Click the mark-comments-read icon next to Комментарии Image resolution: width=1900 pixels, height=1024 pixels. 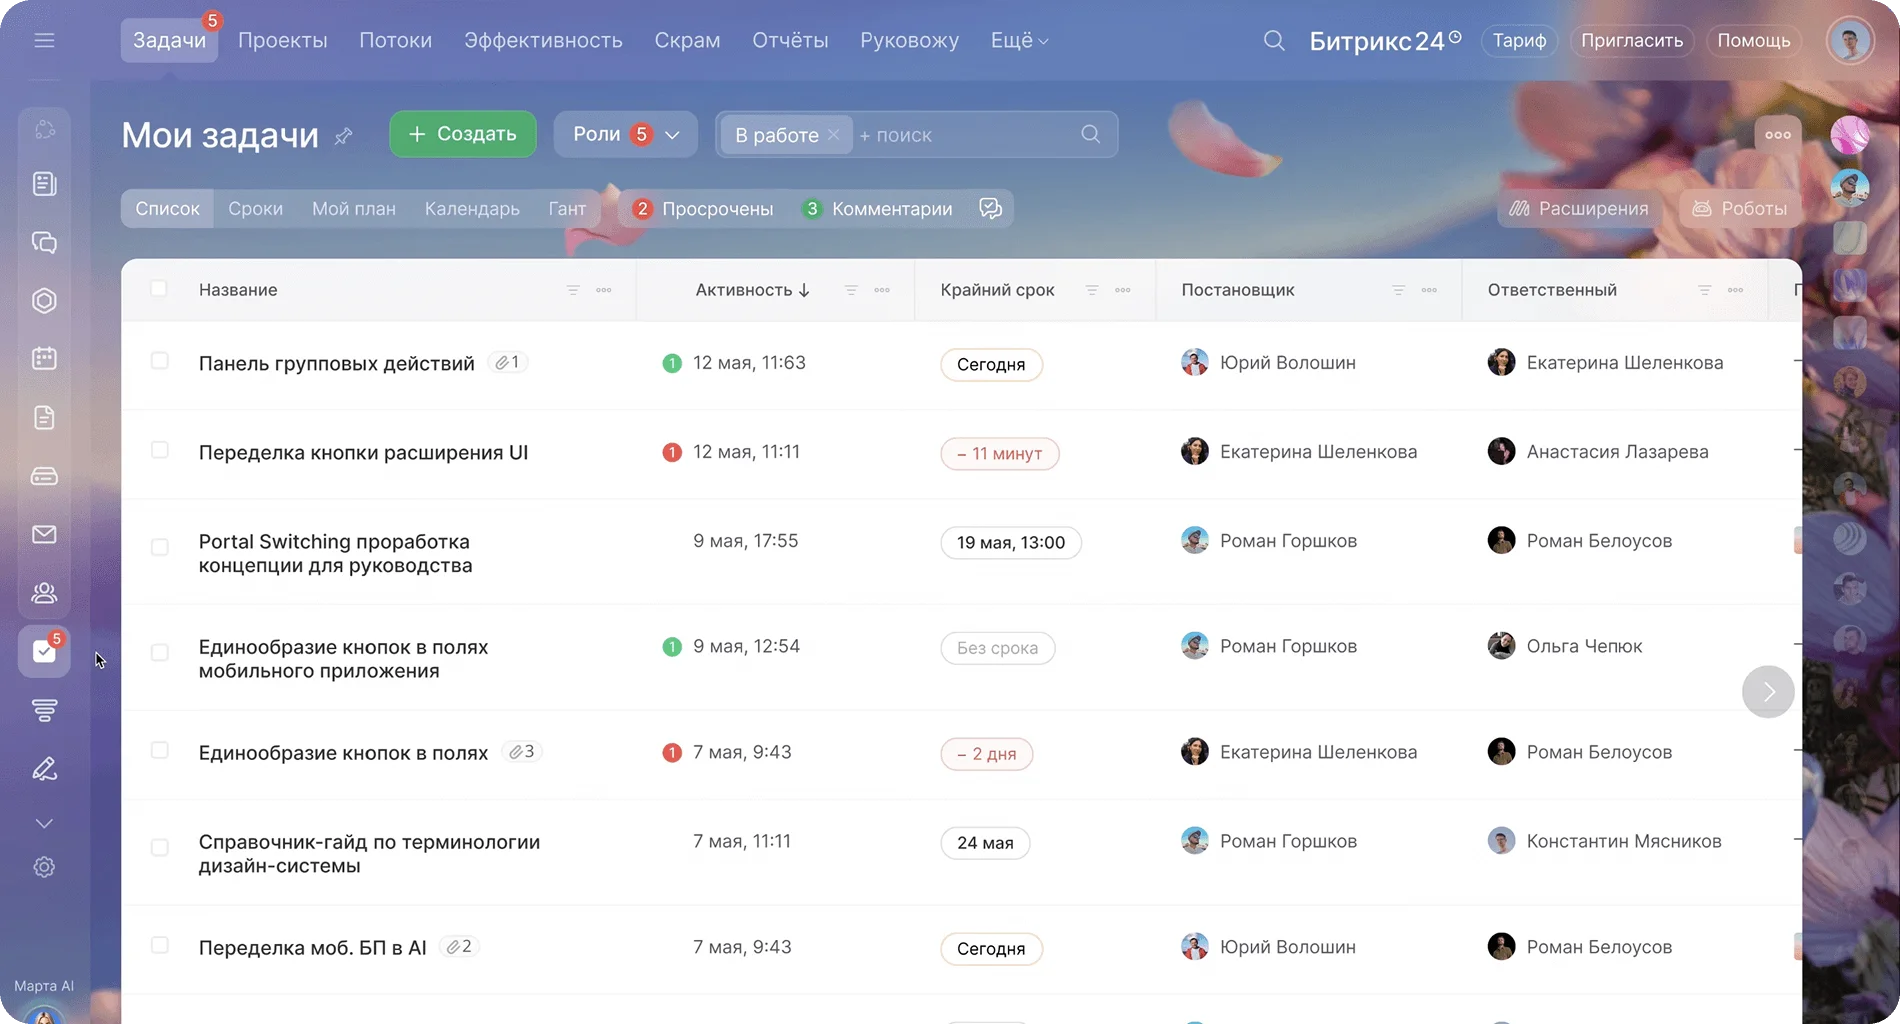click(x=990, y=209)
